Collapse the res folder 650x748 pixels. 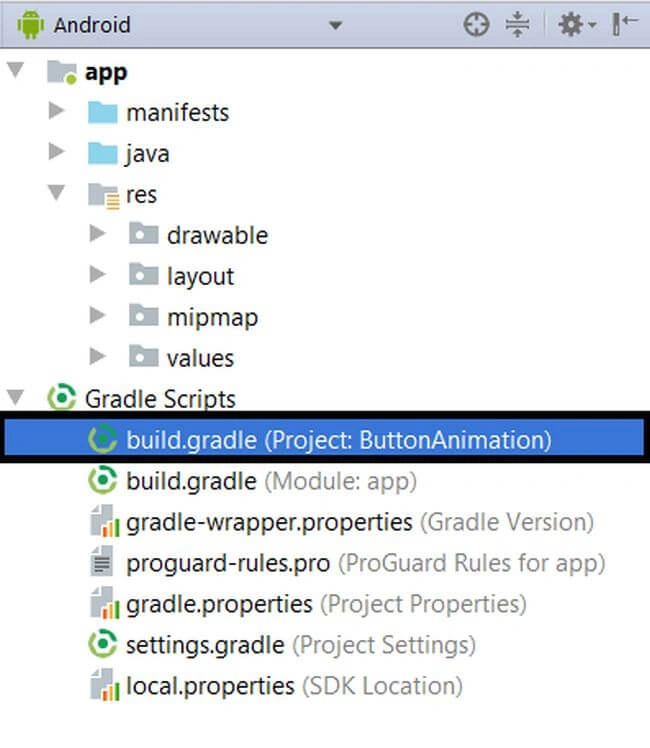pos(56,193)
